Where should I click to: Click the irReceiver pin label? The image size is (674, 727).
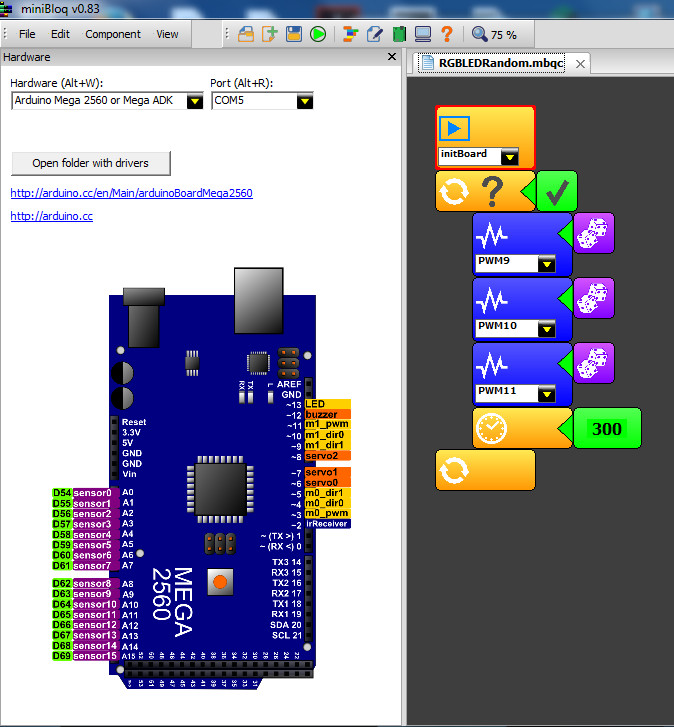(x=327, y=524)
